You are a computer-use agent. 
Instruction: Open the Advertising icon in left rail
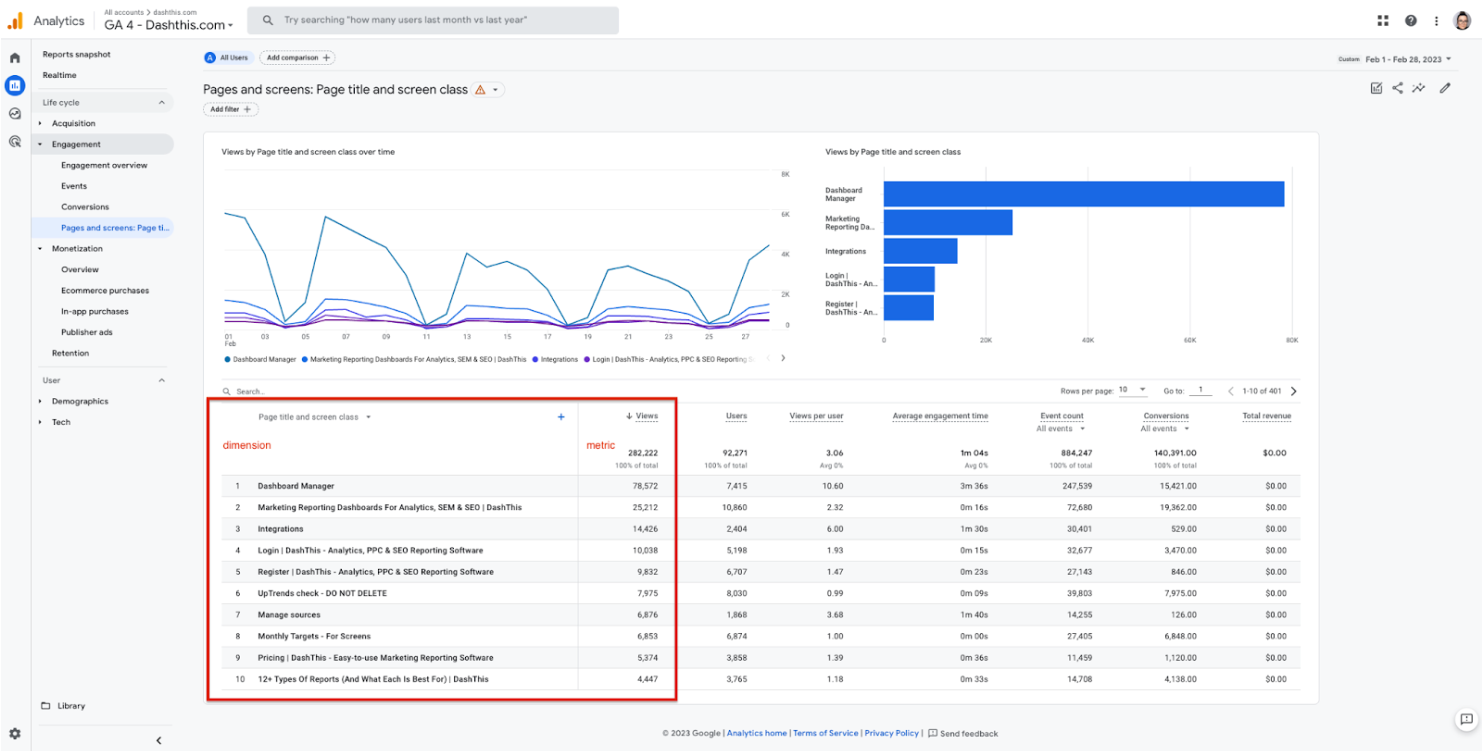pos(15,141)
